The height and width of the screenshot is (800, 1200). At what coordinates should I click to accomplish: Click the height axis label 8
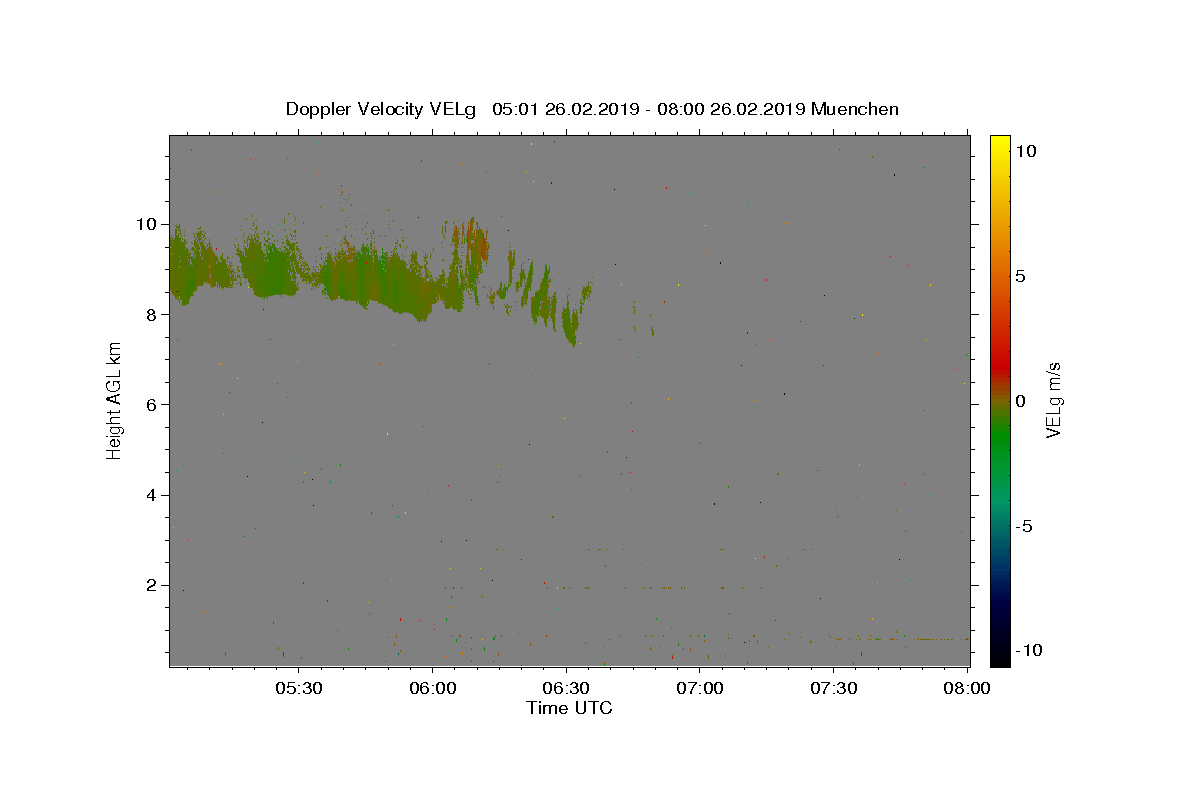tap(153, 314)
